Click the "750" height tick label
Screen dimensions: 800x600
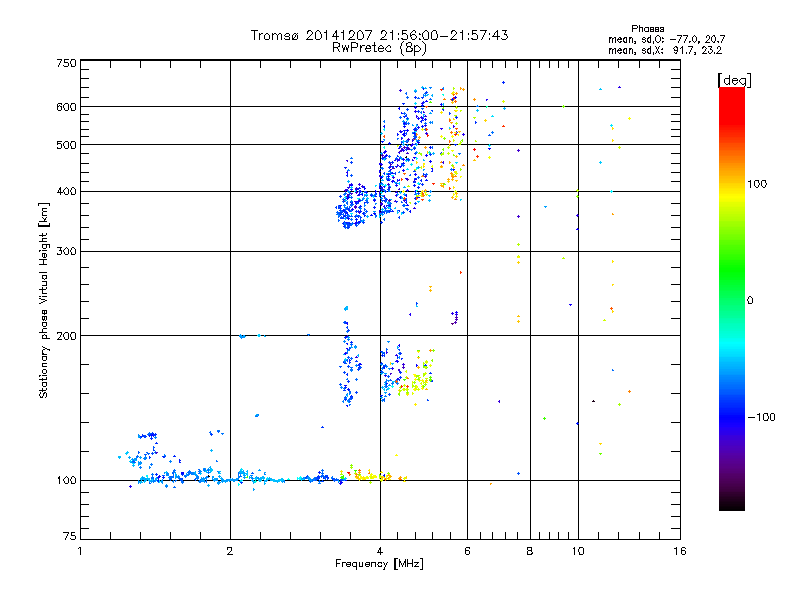coord(66,63)
